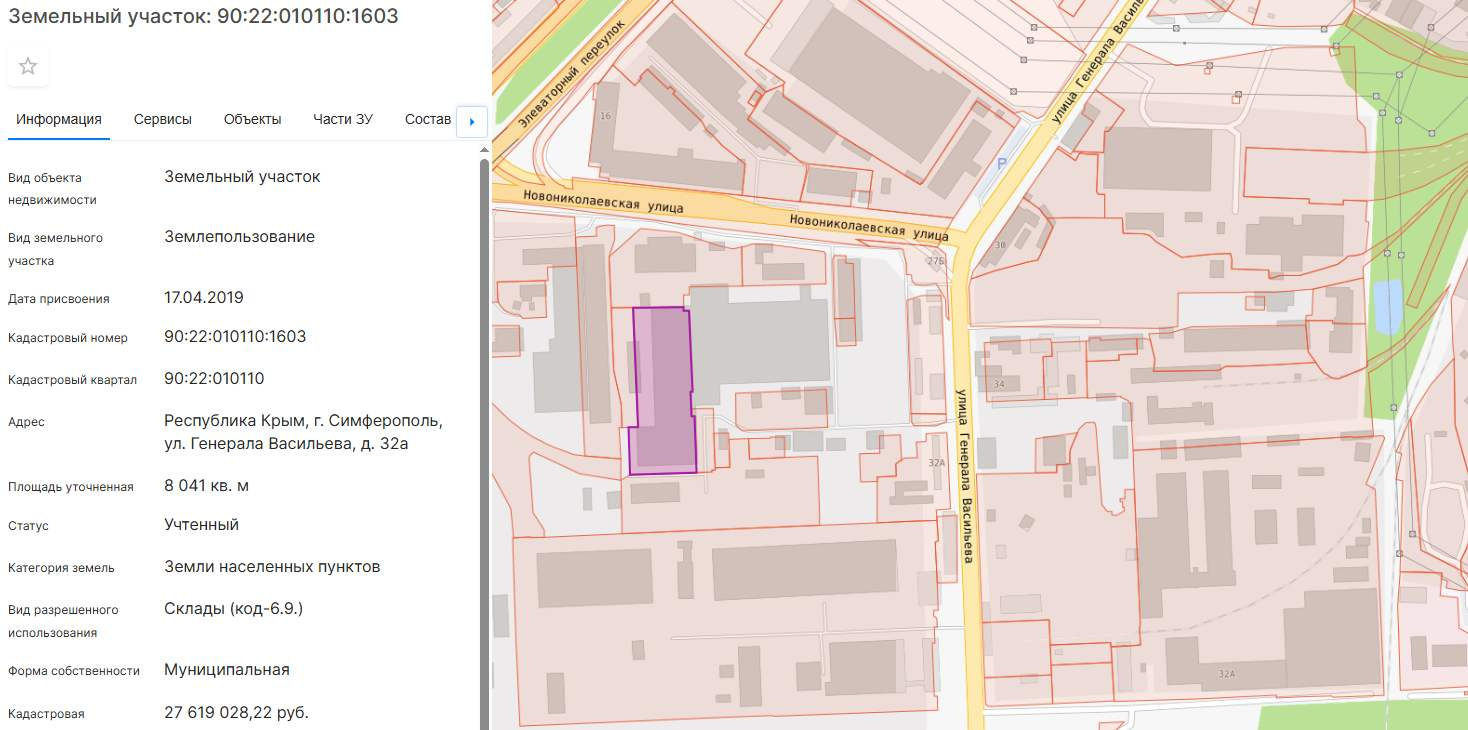Click the large gray building beside selected parcel
The width and height of the screenshot is (1468, 730).
[760, 340]
